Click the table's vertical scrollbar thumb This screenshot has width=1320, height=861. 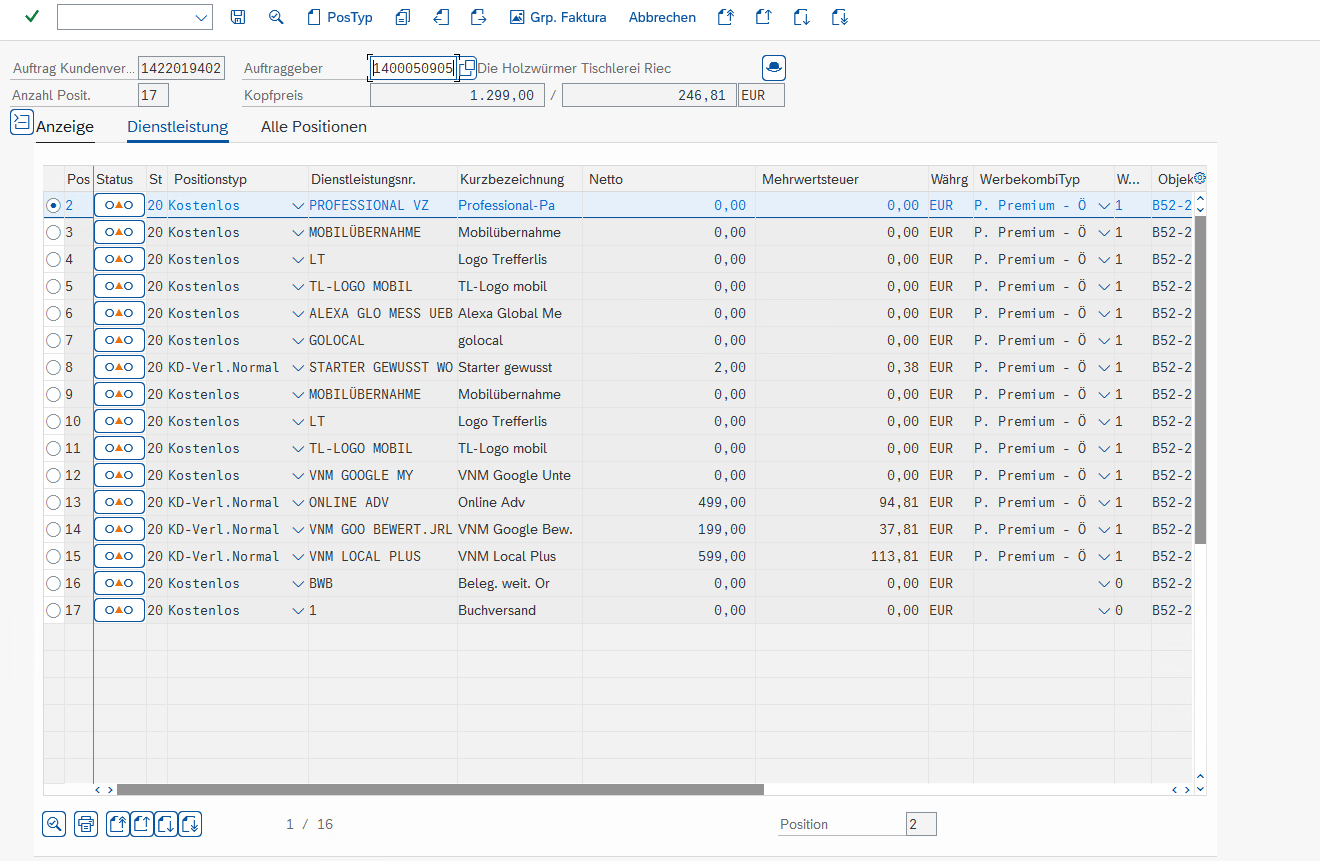click(1201, 379)
